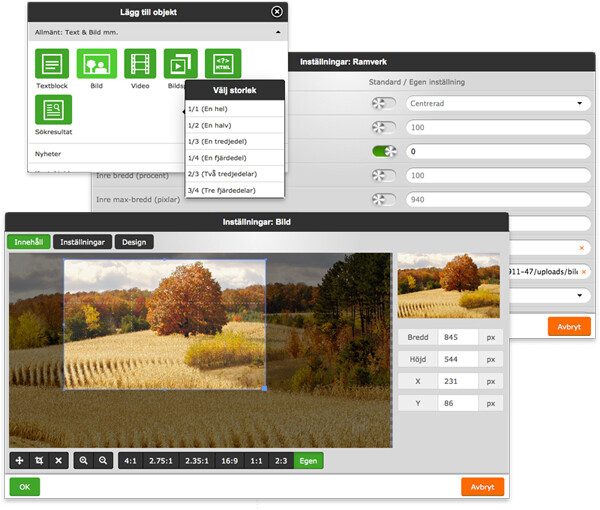Click the X position field showing 231
Image resolution: width=600 pixels, height=510 pixels.
click(458, 381)
